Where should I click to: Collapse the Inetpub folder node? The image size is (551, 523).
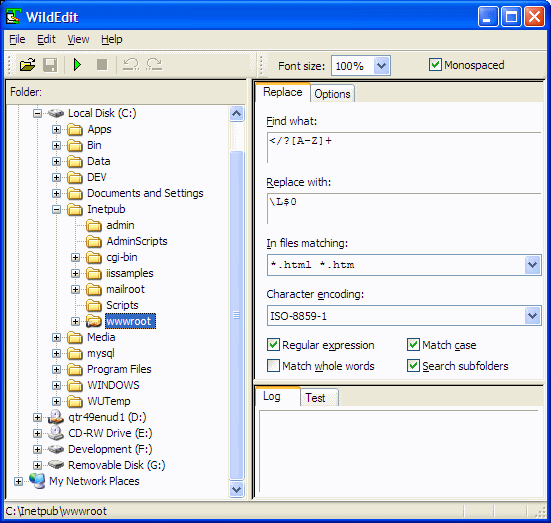(x=56, y=209)
